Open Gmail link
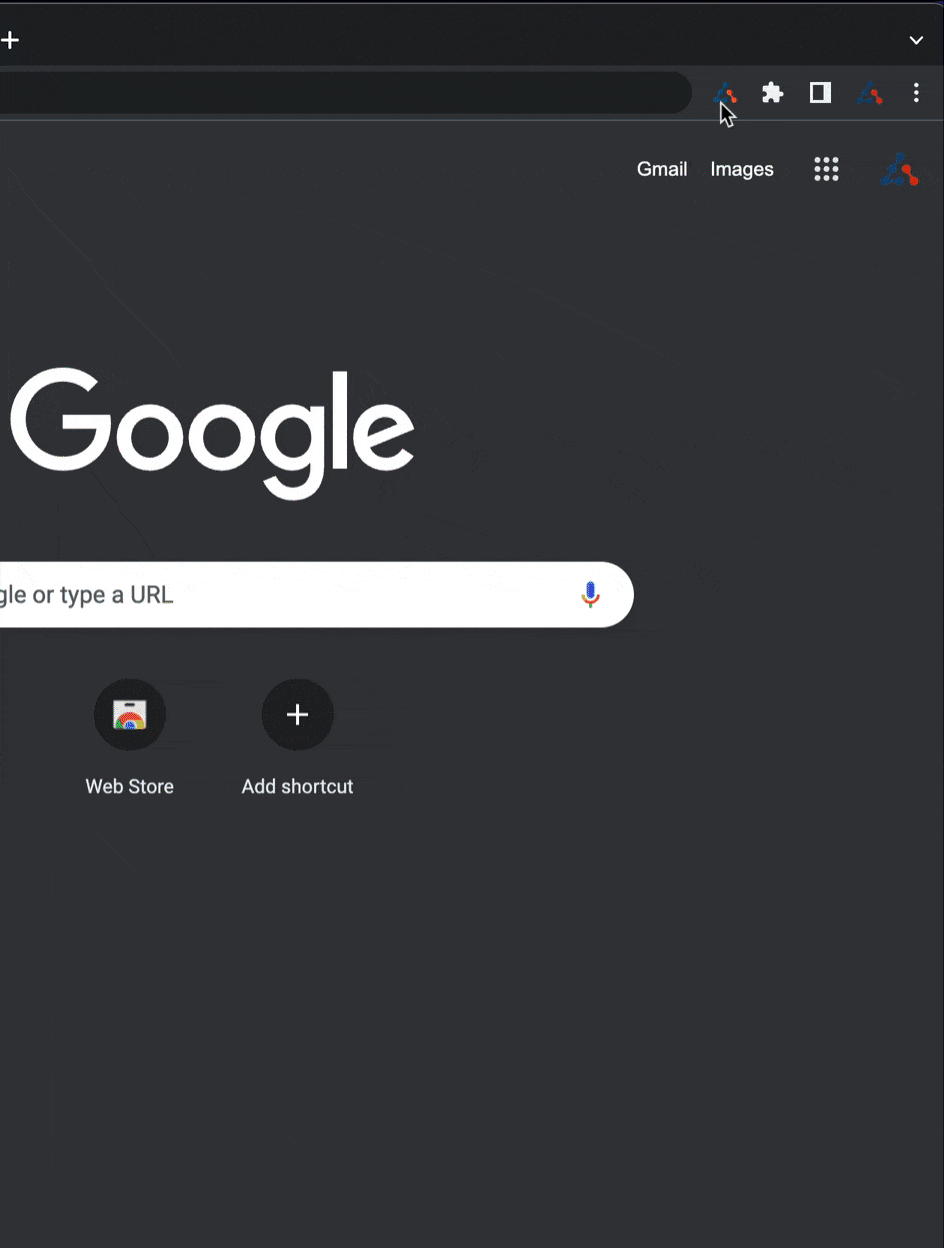 pos(662,169)
